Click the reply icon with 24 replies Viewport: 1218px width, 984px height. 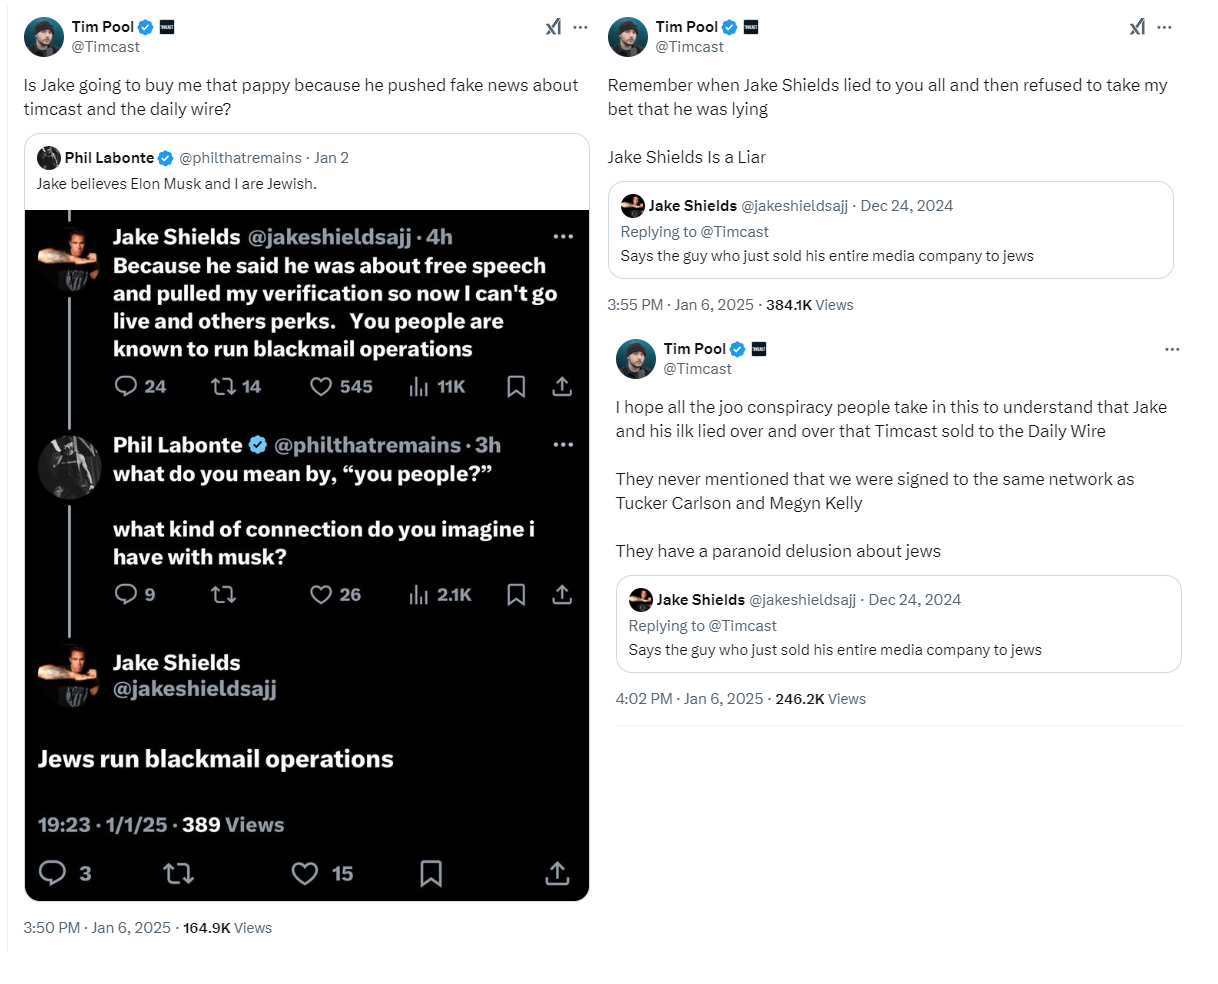tap(126, 386)
